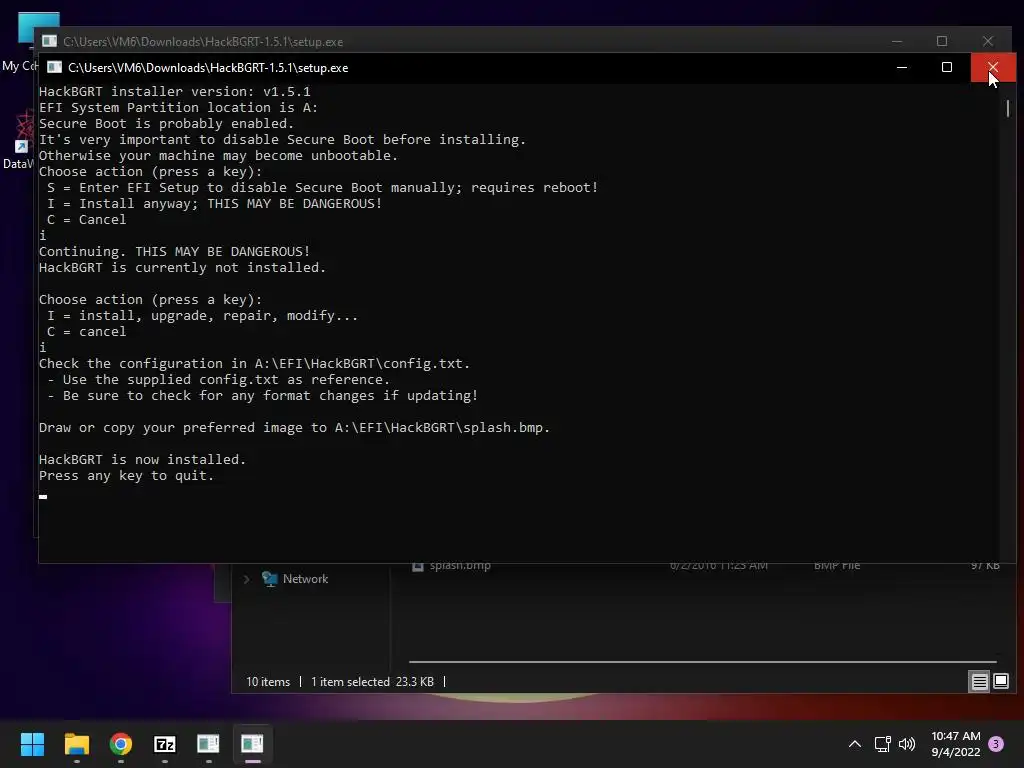The width and height of the screenshot is (1024, 768).
Task: Click '1 item selected 23.3 KB' status text
Action: point(372,682)
